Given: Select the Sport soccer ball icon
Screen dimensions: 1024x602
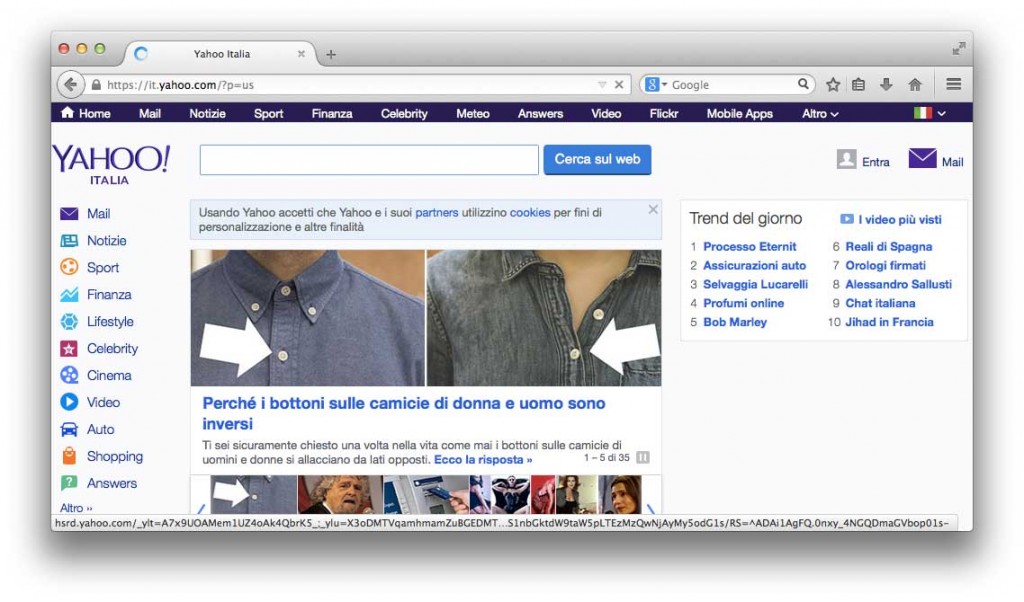Looking at the screenshot, I should pyautogui.click(x=70, y=267).
